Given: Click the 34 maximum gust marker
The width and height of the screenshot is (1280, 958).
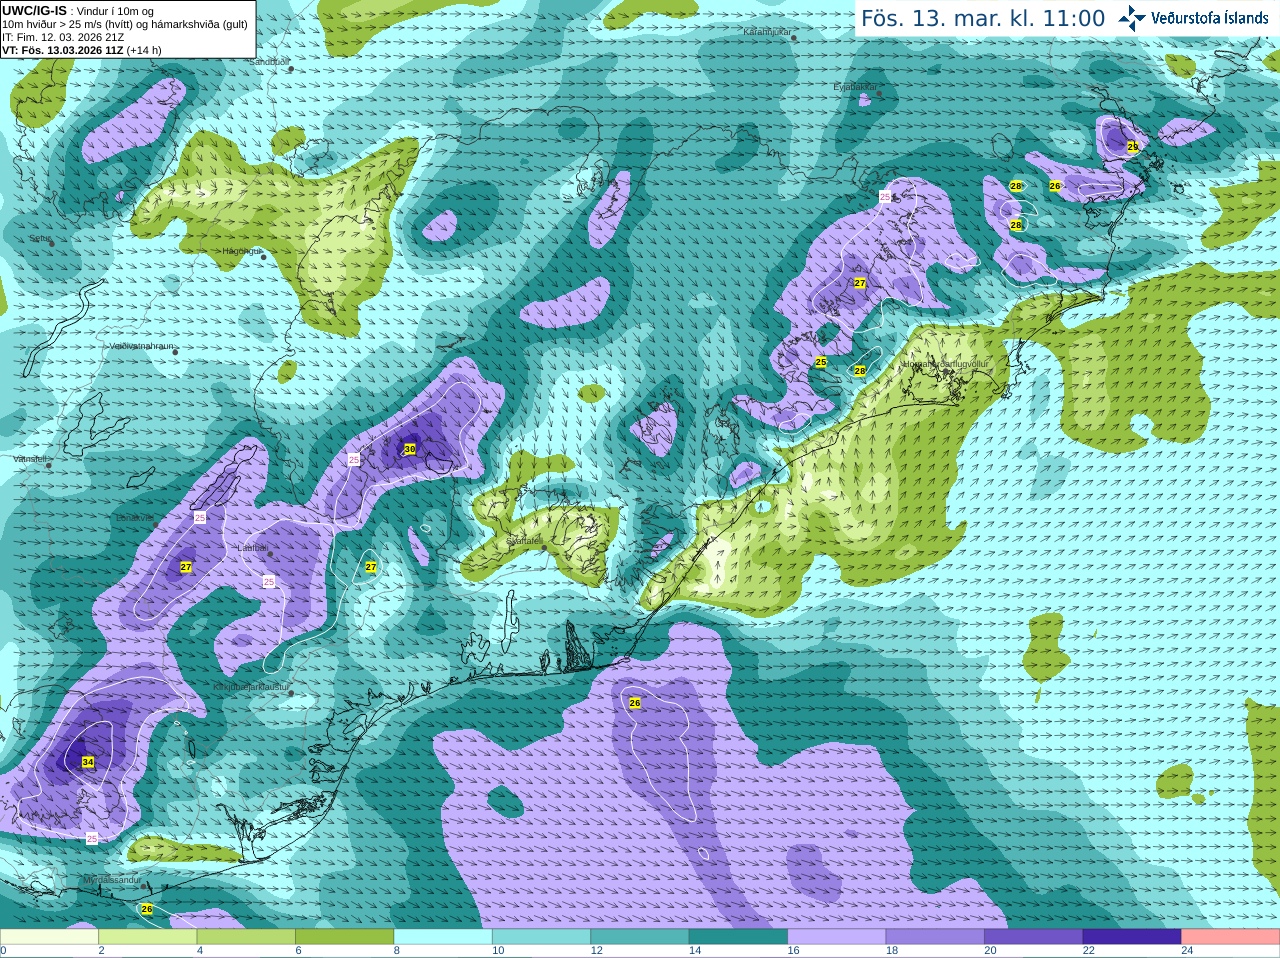Looking at the screenshot, I should coord(88,762).
